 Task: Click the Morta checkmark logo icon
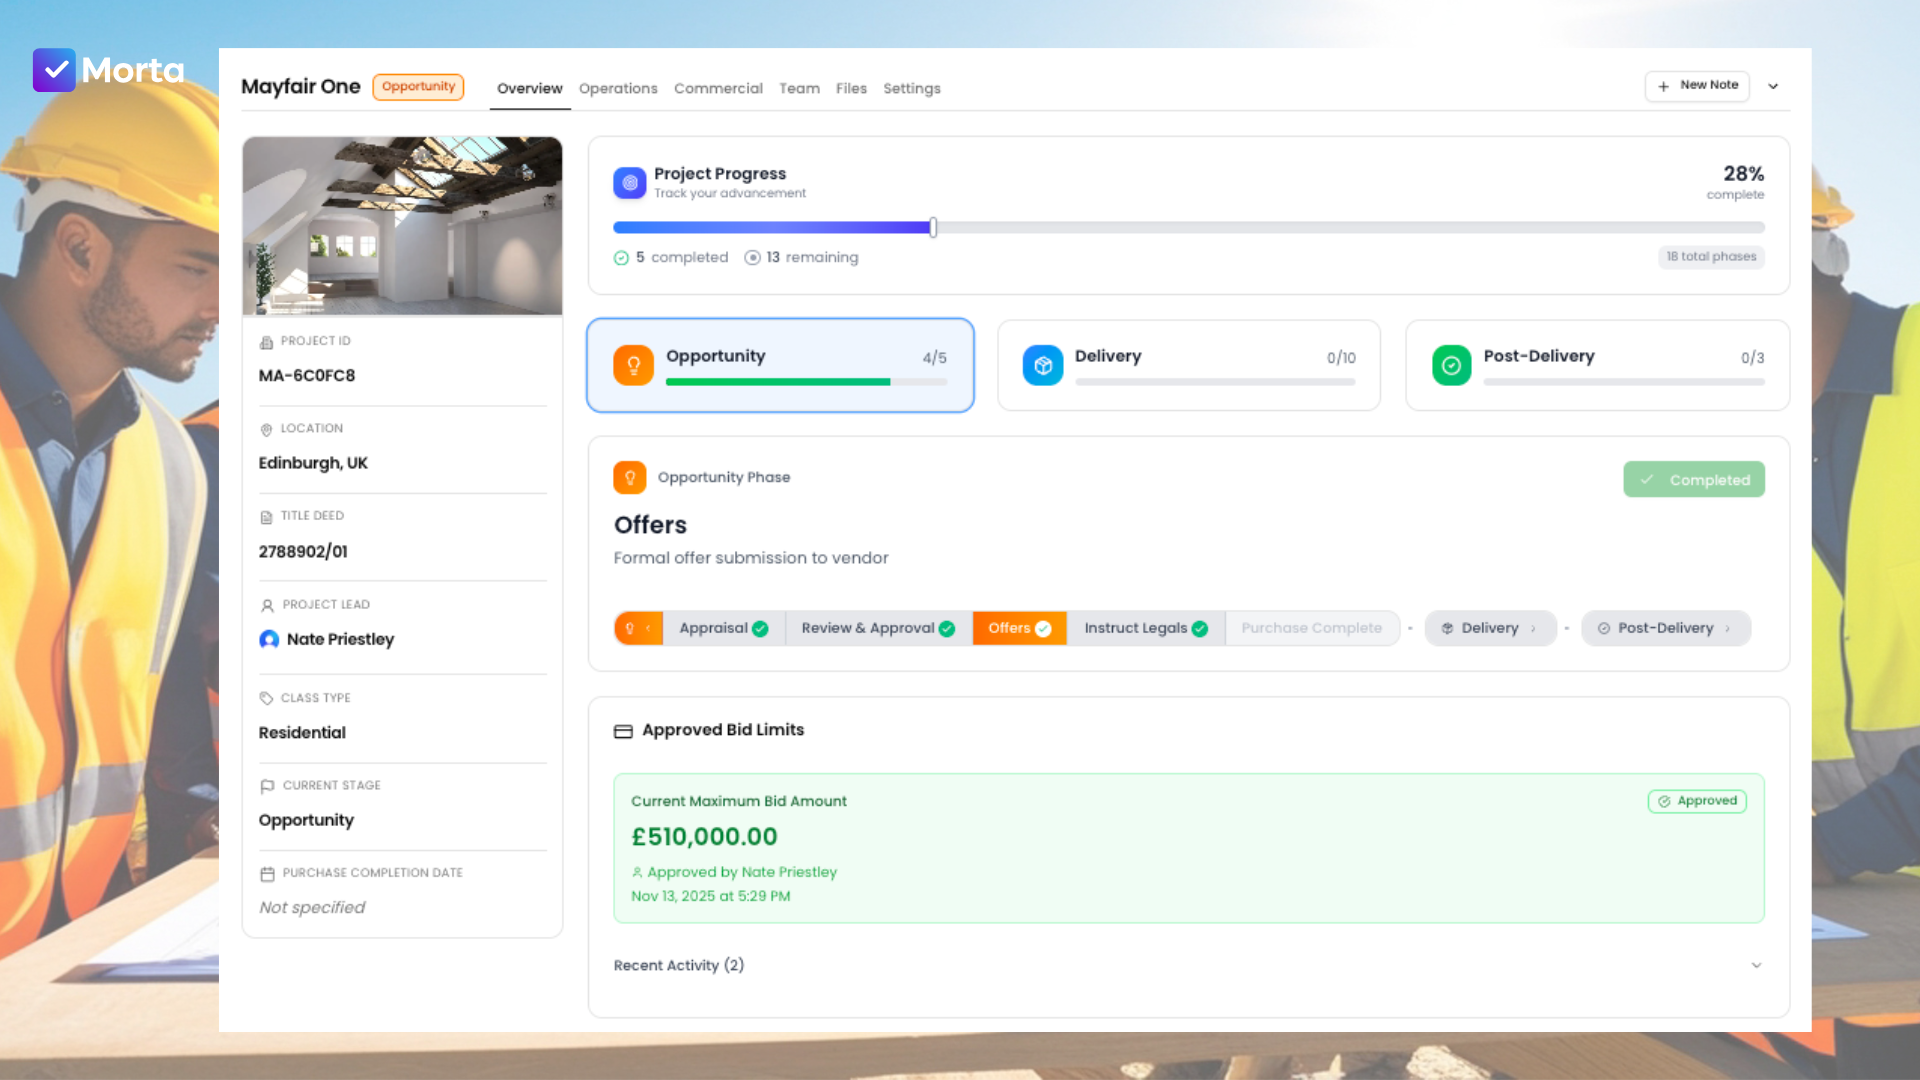(x=54, y=70)
